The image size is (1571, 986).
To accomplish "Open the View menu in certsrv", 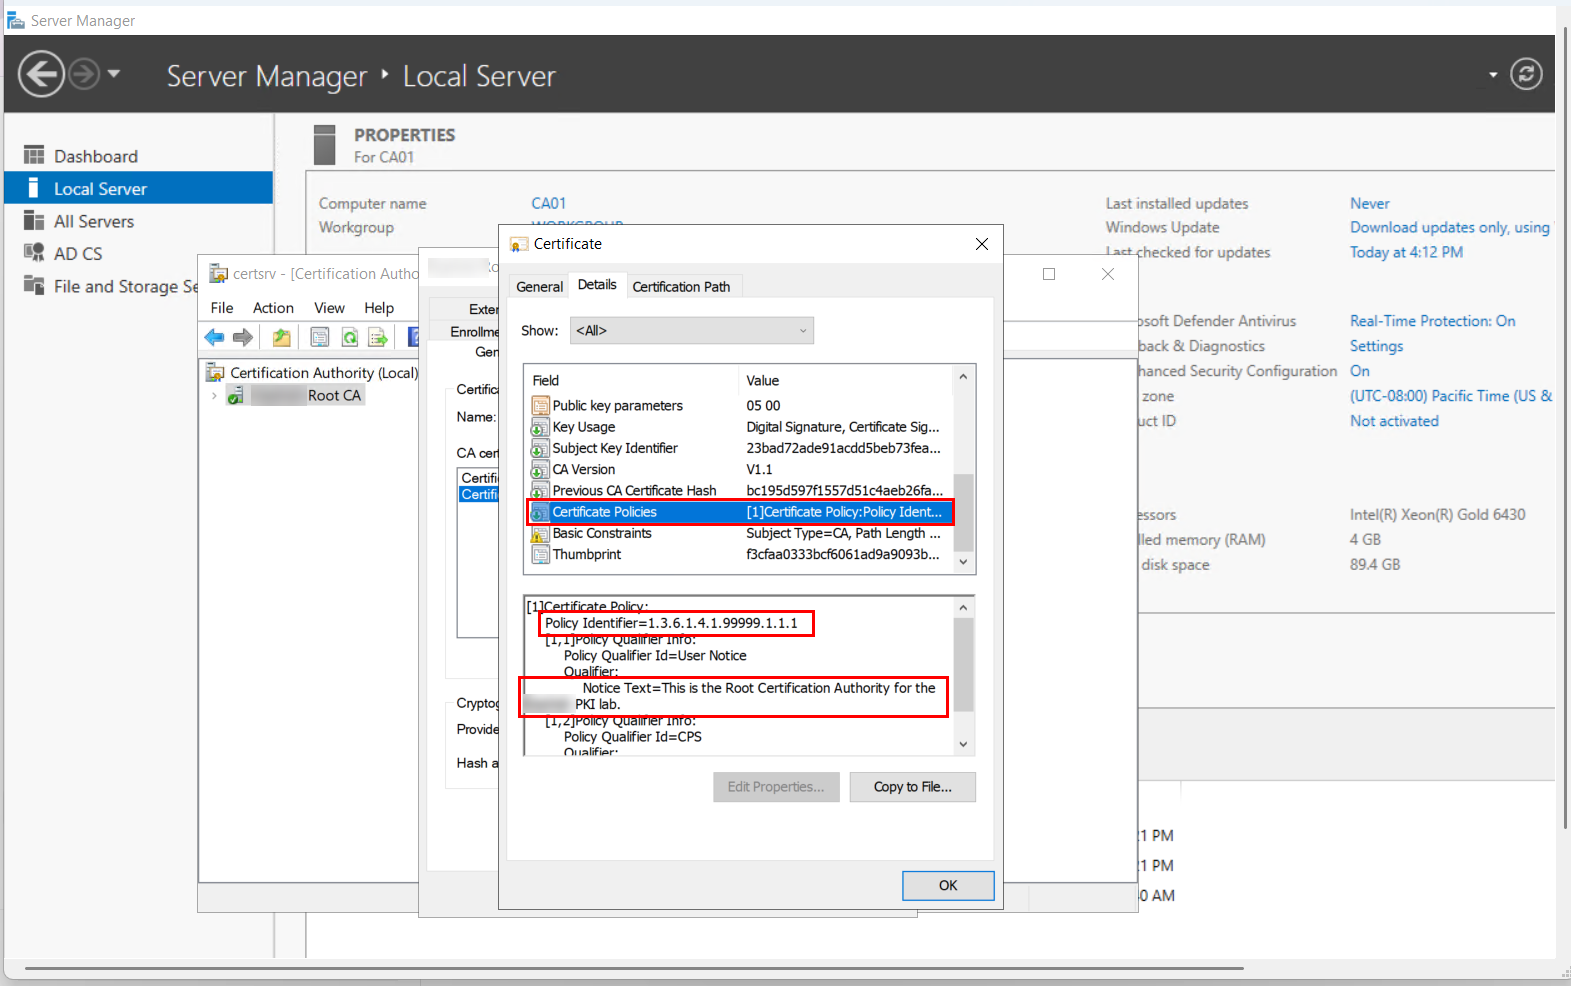I will coord(329,308).
